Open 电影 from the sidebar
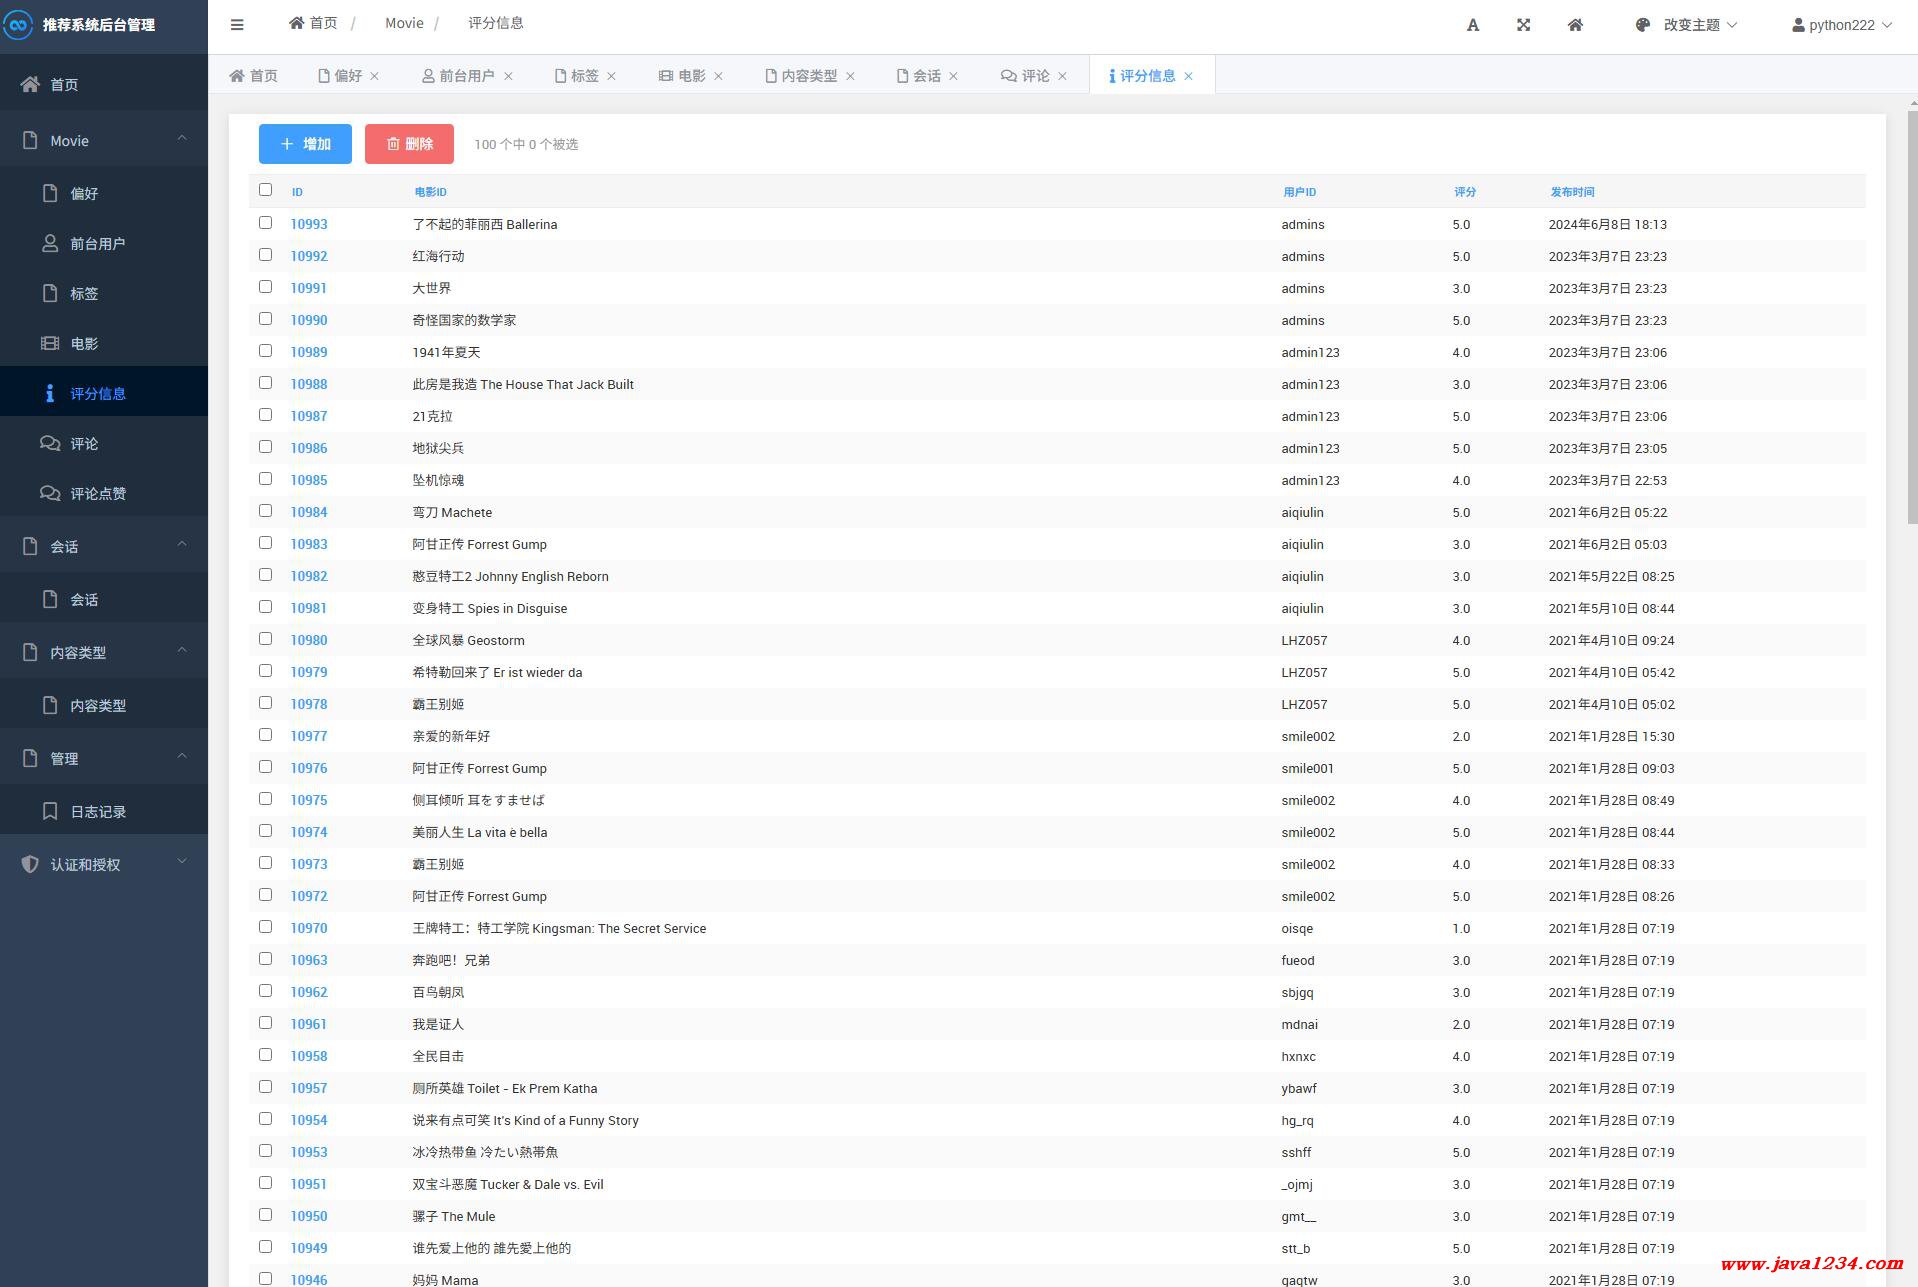Viewport: 1918px width, 1287px height. click(x=84, y=344)
